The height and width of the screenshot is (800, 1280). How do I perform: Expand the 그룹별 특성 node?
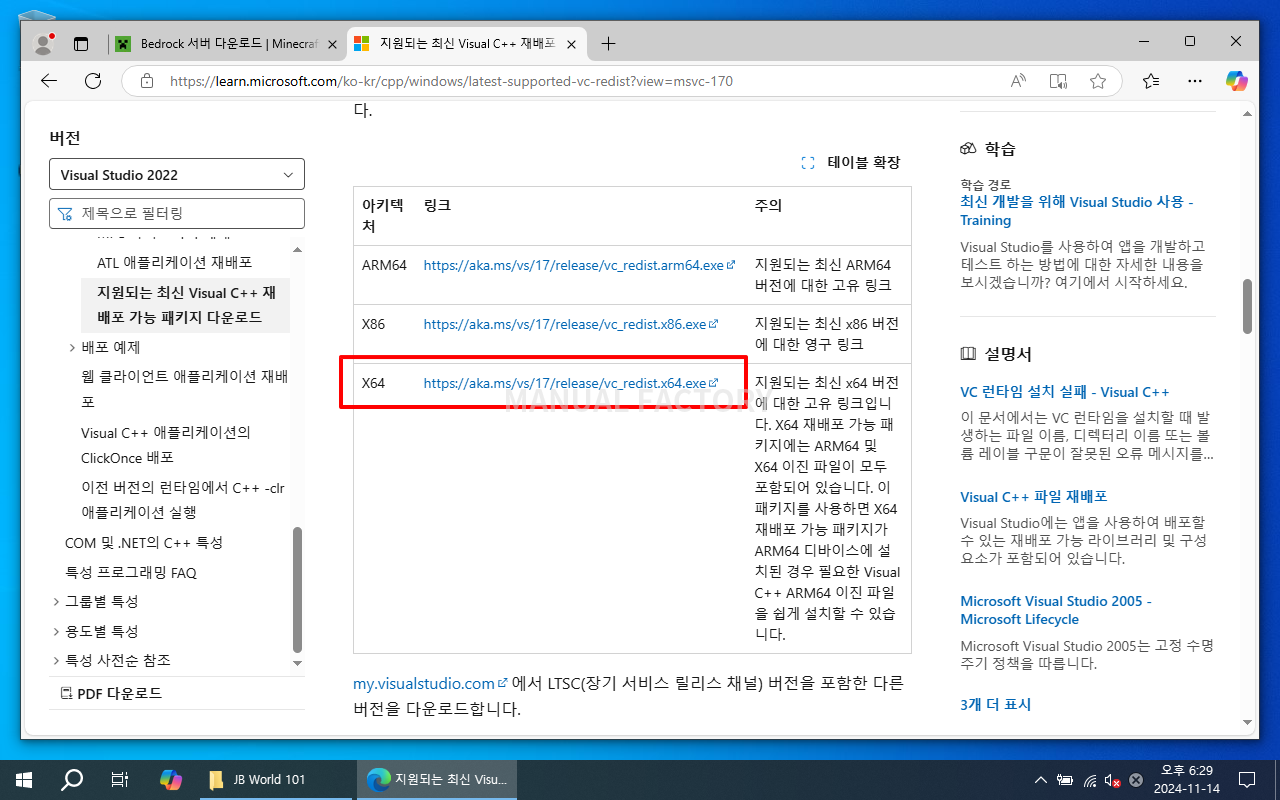pyautogui.click(x=57, y=602)
